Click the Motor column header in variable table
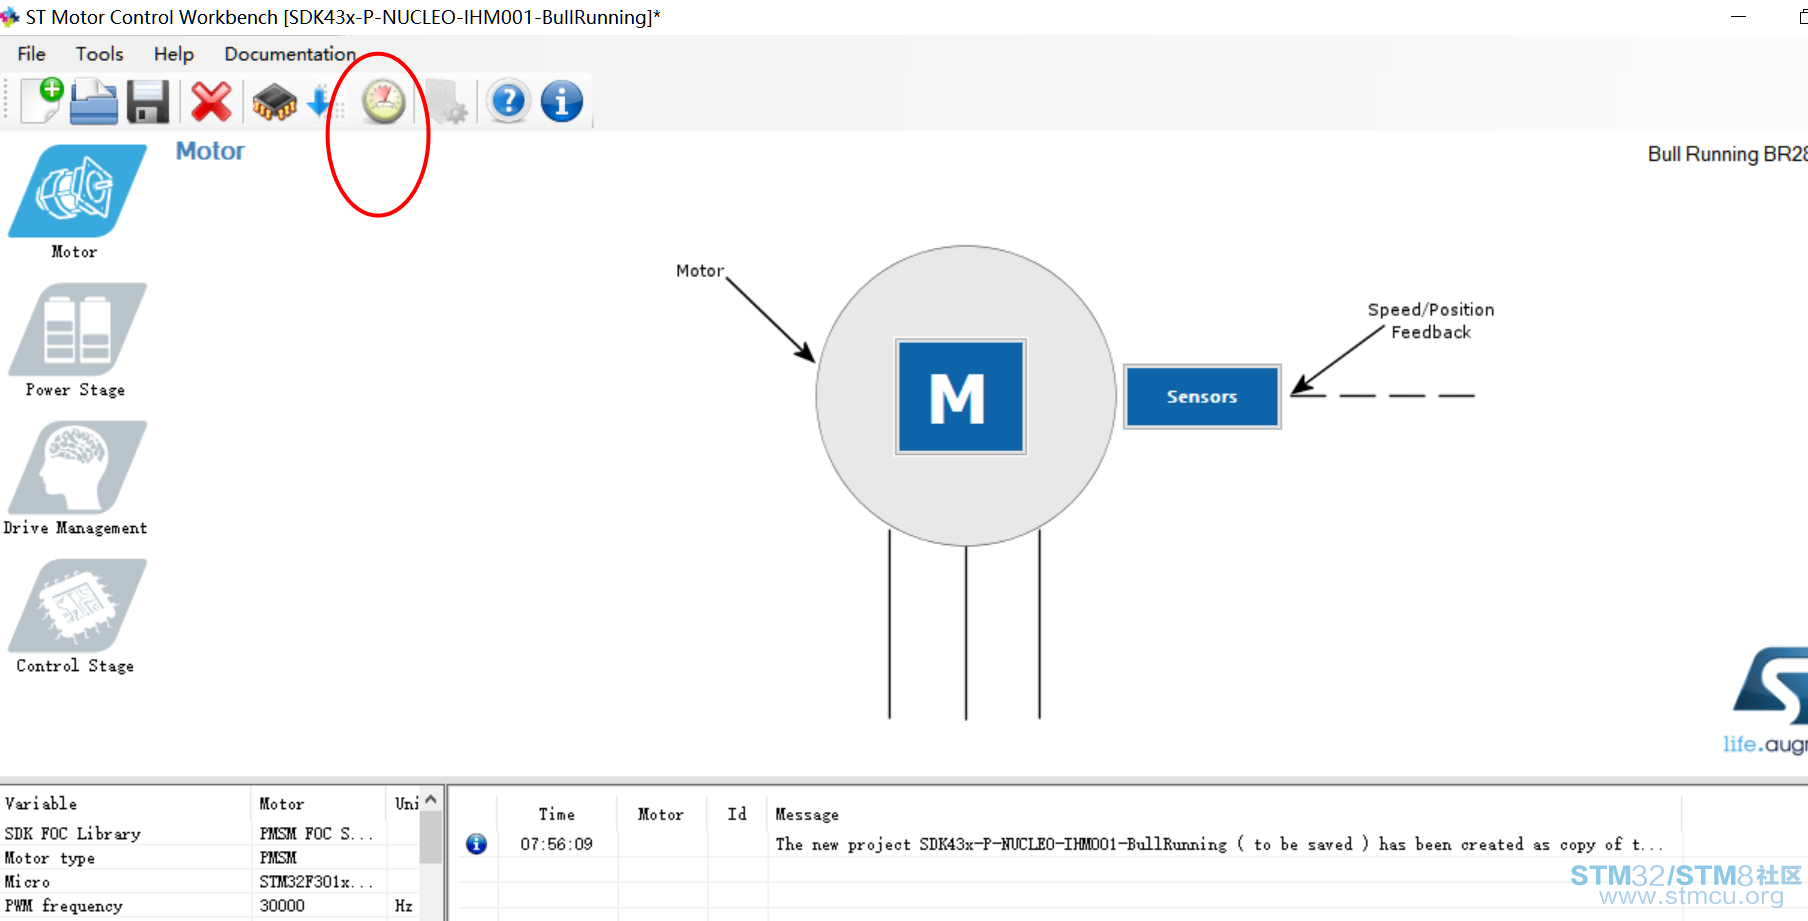Image resolution: width=1808 pixels, height=921 pixels. pyautogui.click(x=282, y=804)
